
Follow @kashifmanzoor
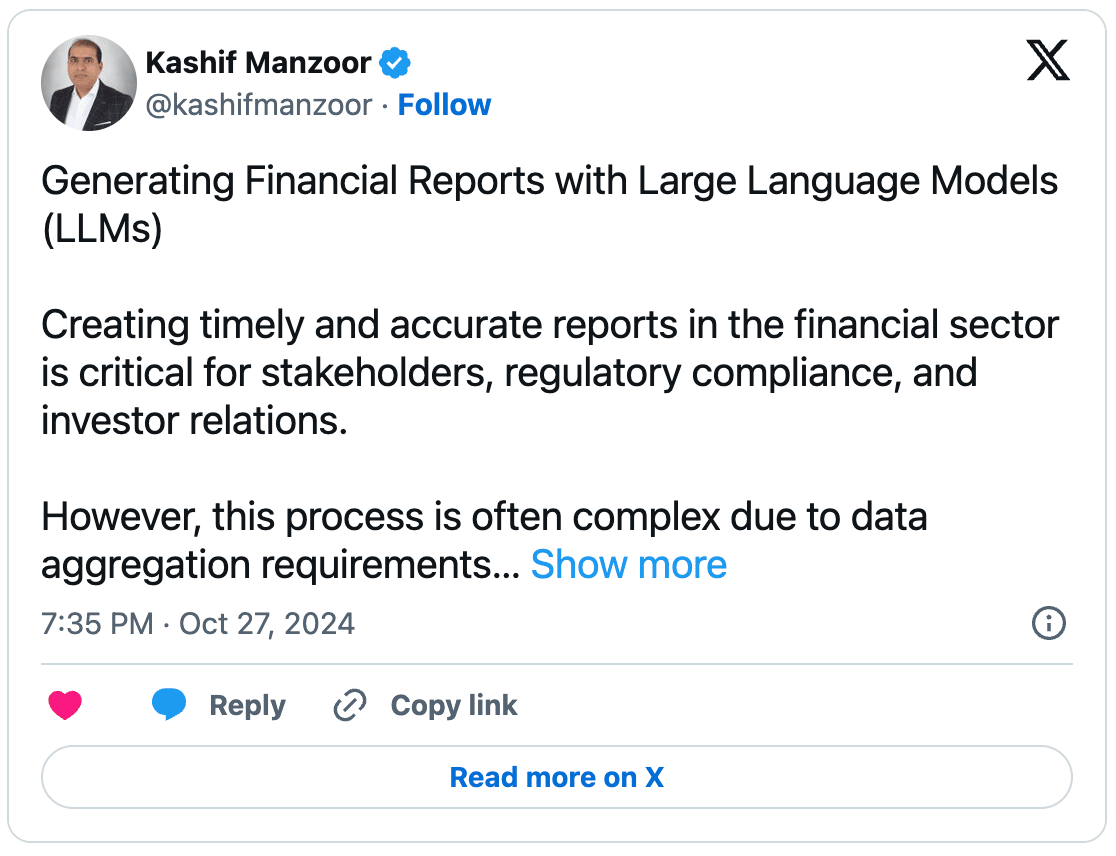coord(444,105)
